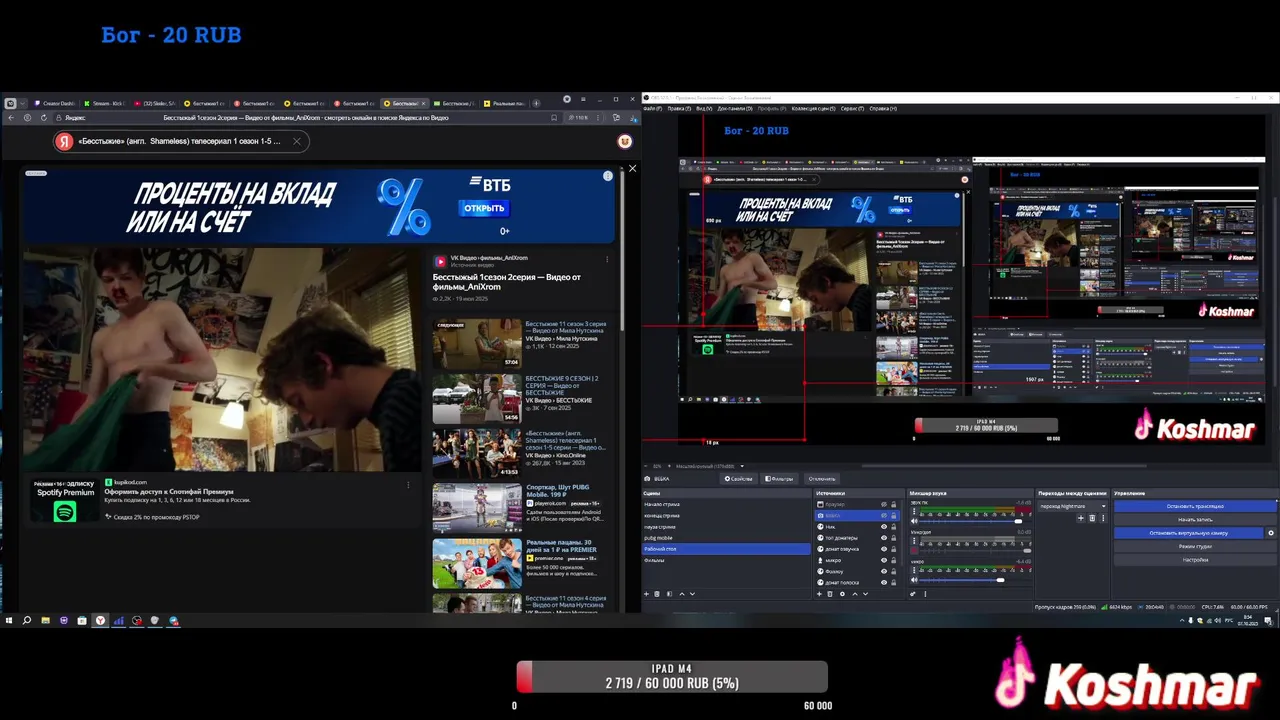Open OBS Вид menu
The height and width of the screenshot is (720, 1280).
(704, 108)
